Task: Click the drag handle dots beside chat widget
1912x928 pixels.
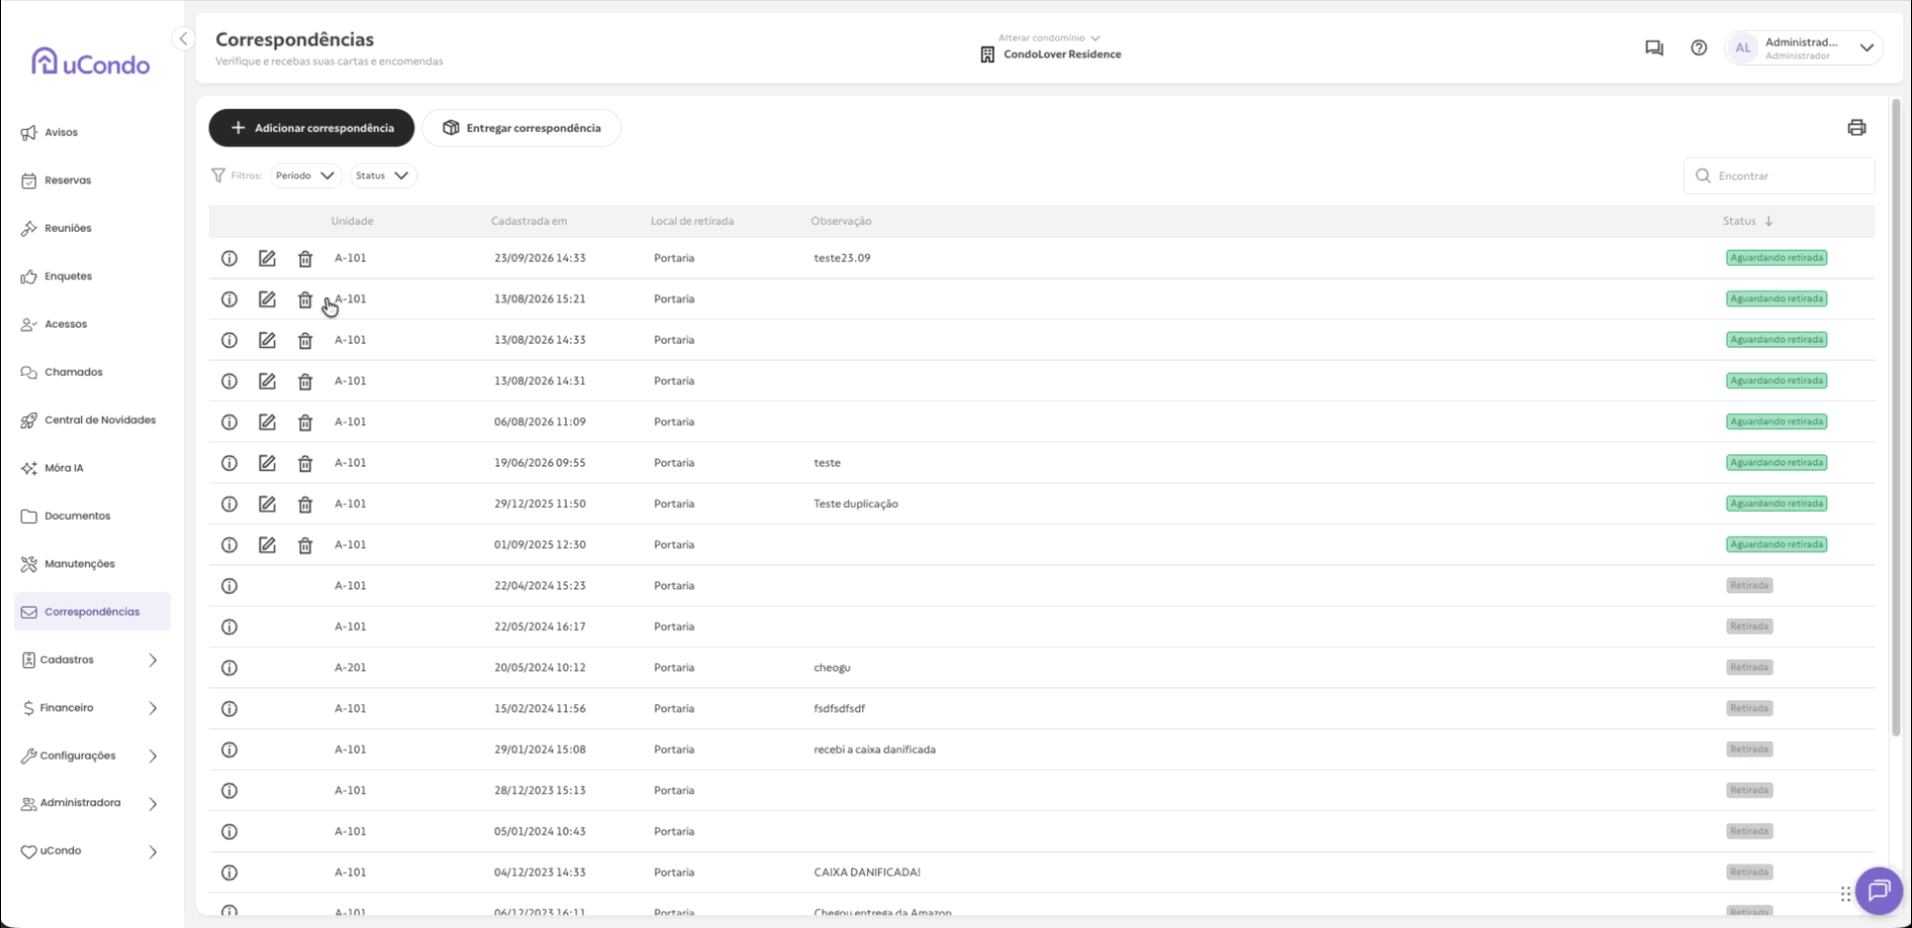Action: tap(1845, 894)
